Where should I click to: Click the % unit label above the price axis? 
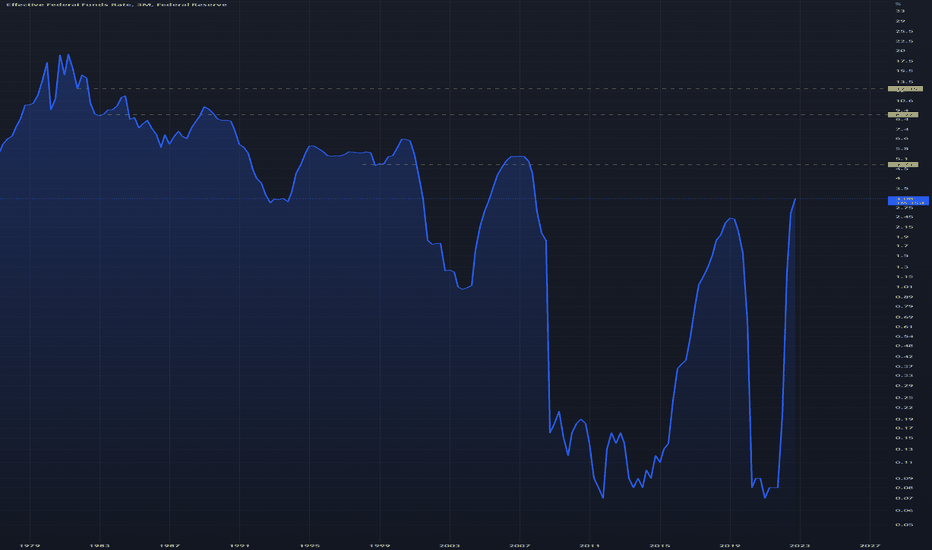point(898,4)
